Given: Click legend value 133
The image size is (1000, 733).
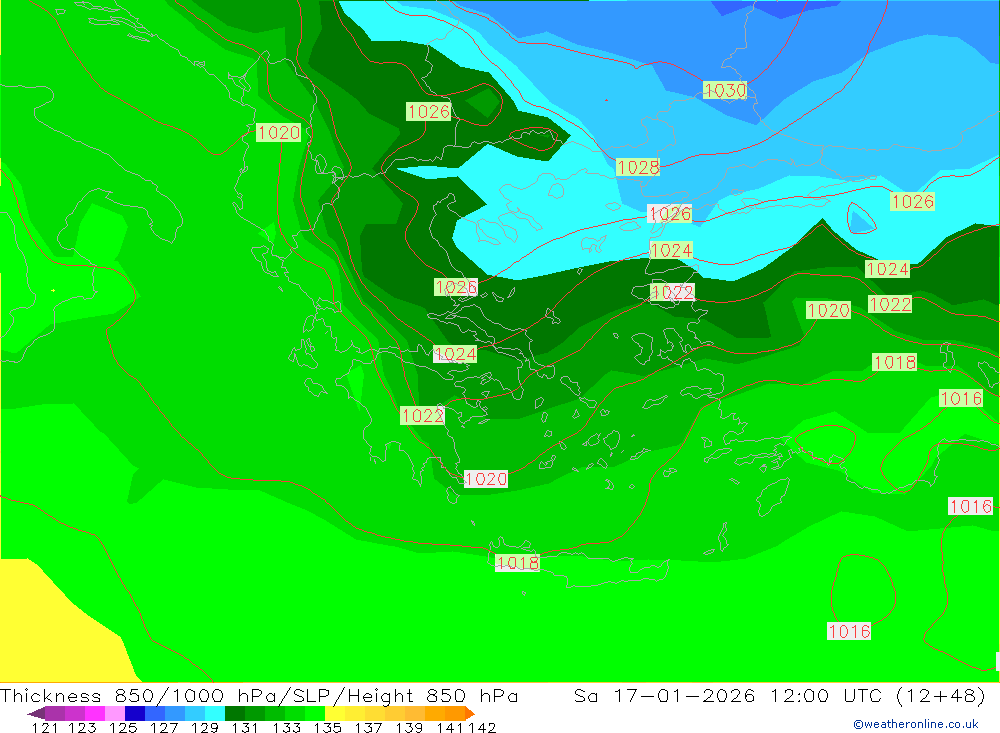Looking at the screenshot, I should point(286,727).
